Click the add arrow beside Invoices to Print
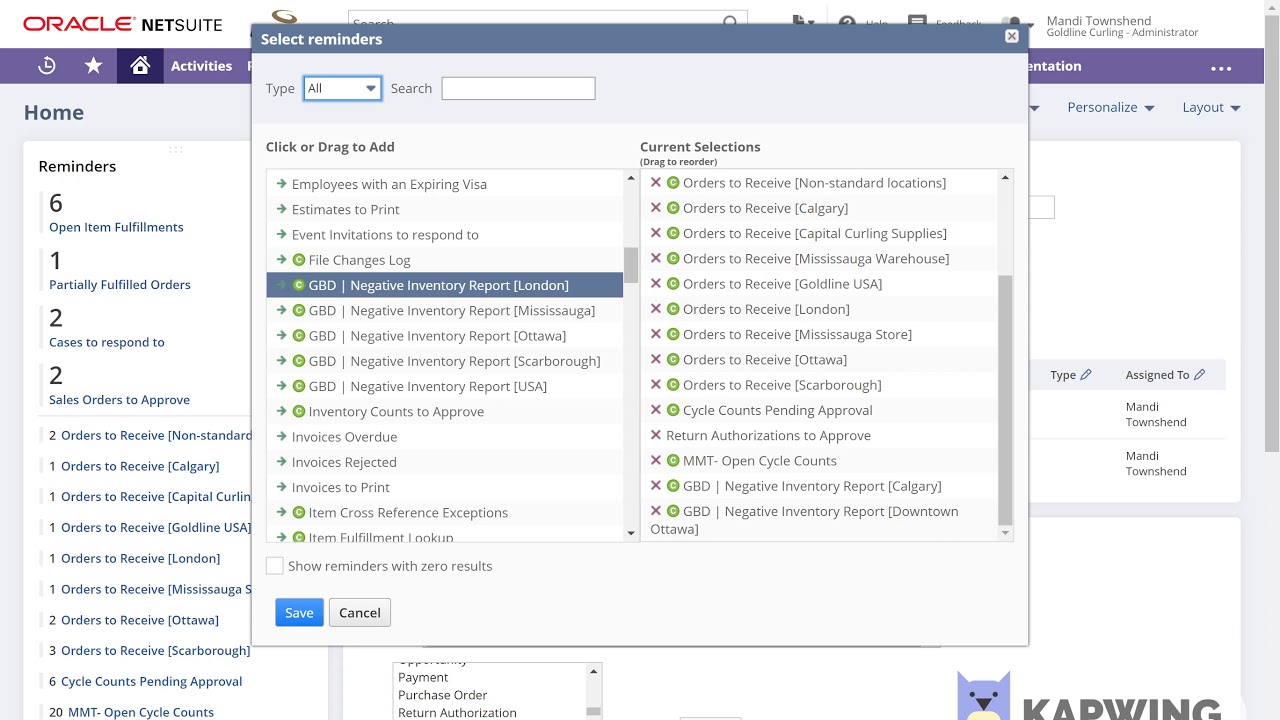The height and width of the screenshot is (720, 1280). click(x=281, y=487)
